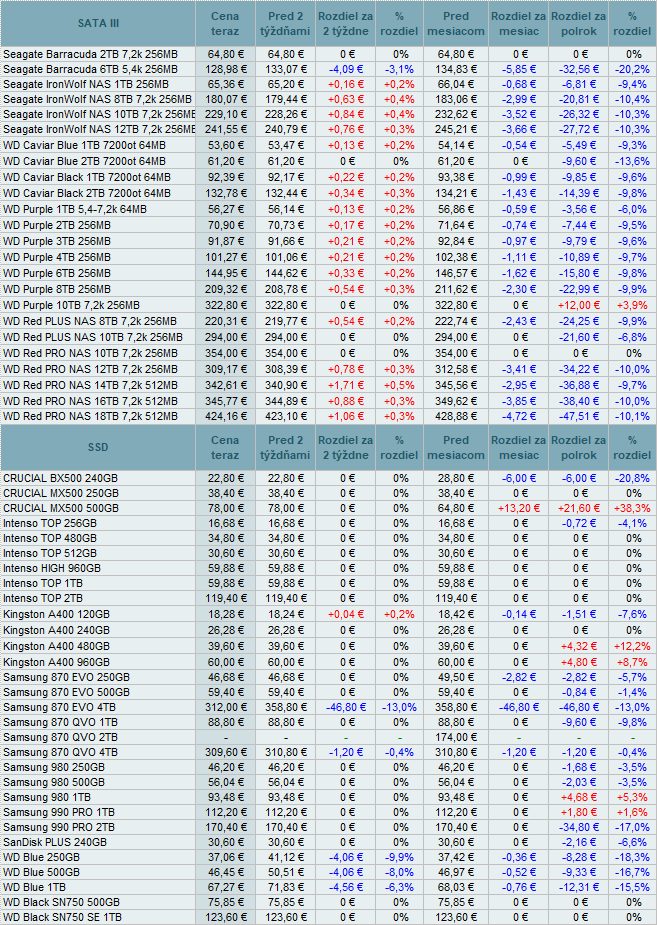
Task: Select WD Red PLUS NAS 8TB row
Action: point(90,321)
